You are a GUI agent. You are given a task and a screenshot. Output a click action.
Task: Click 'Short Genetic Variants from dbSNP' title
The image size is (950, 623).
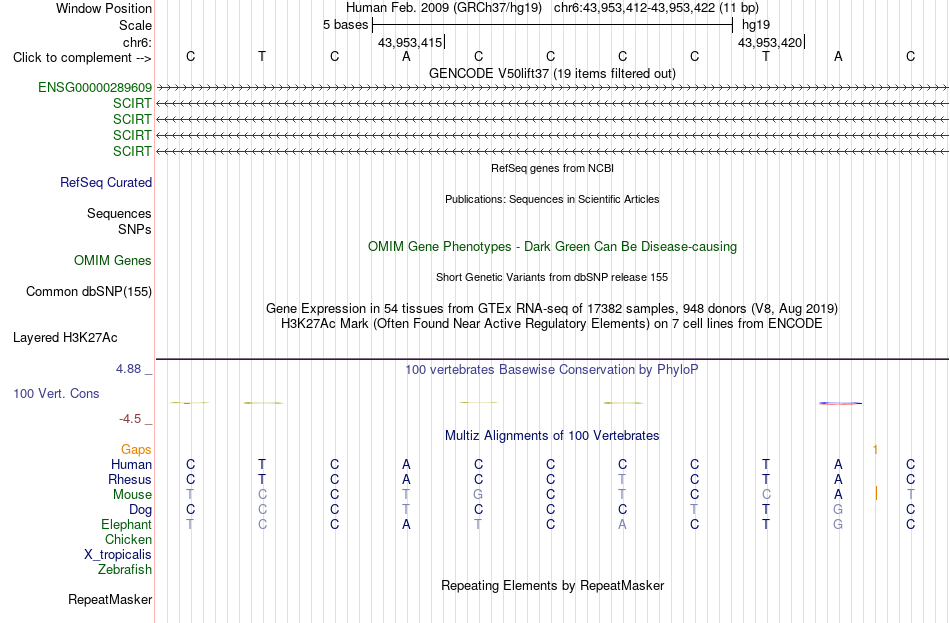tap(552, 278)
